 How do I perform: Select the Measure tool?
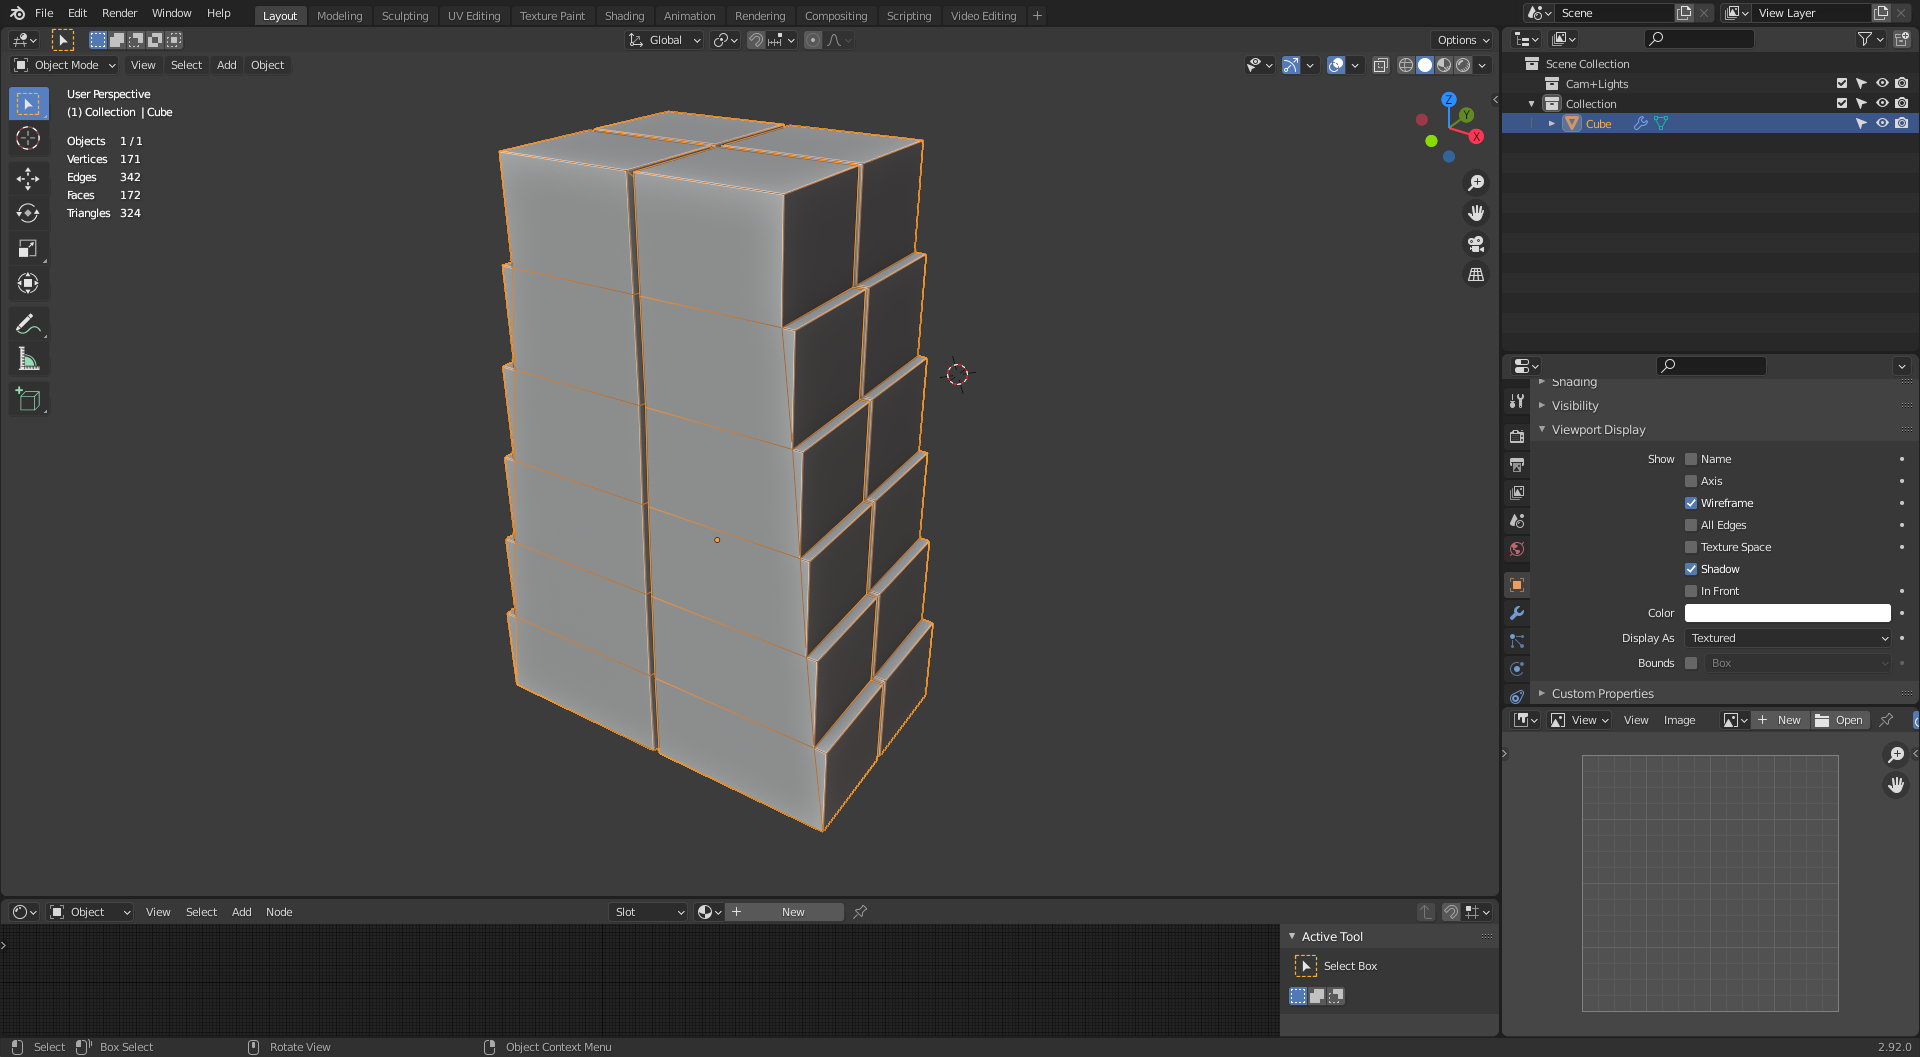[x=28, y=360]
